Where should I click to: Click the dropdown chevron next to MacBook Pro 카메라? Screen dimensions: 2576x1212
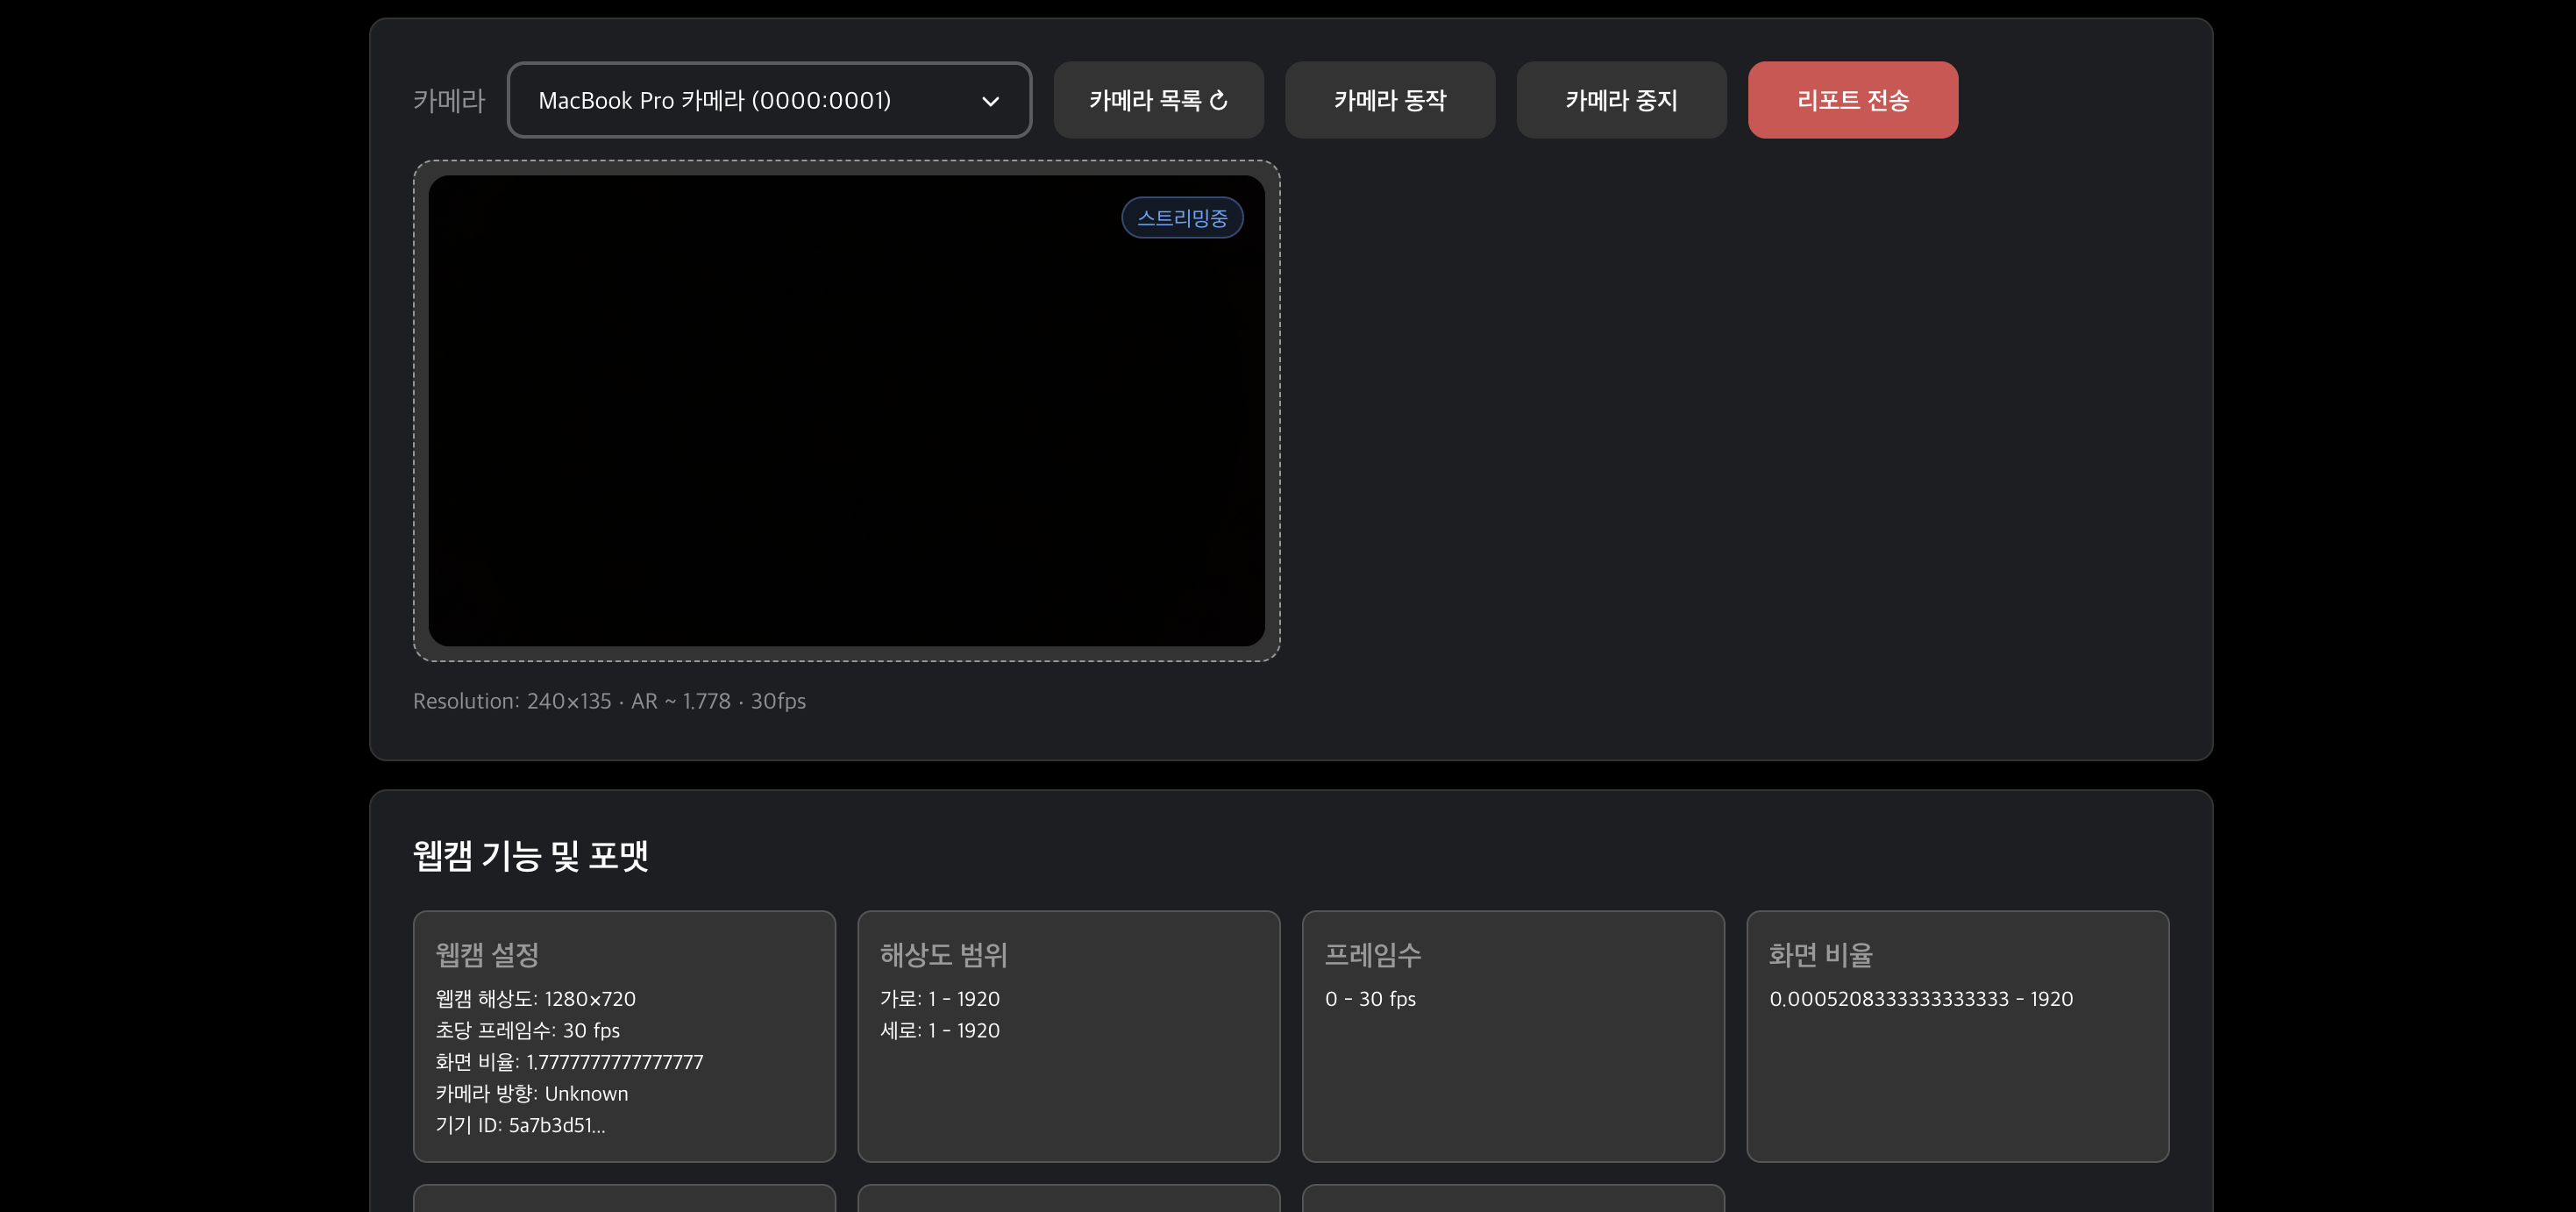pyautogui.click(x=990, y=101)
